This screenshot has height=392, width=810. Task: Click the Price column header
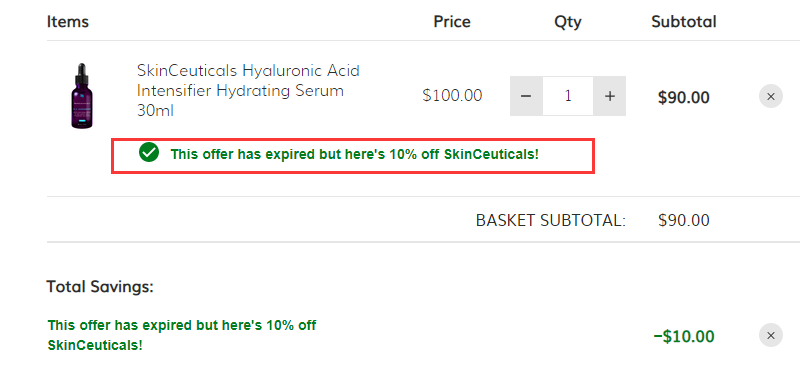(x=452, y=22)
